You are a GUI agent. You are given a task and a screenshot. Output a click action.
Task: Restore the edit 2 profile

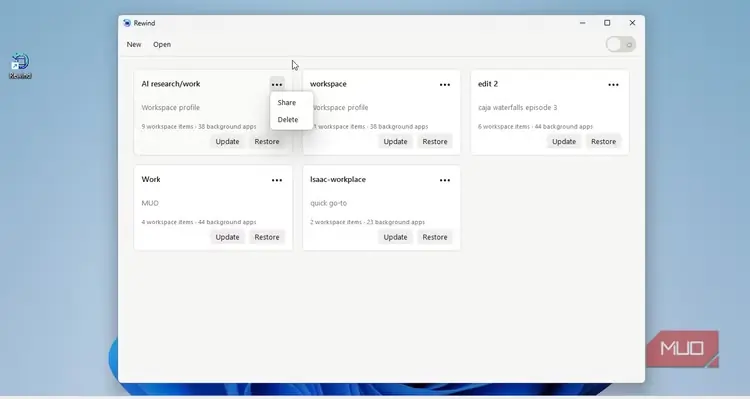pos(604,142)
